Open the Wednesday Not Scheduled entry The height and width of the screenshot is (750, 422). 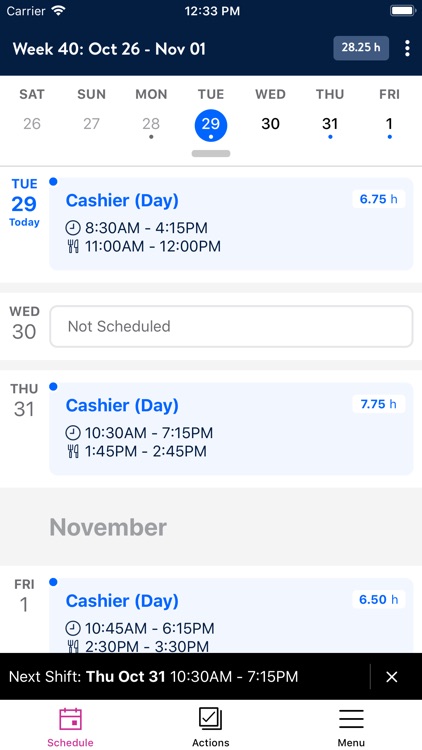(231, 326)
